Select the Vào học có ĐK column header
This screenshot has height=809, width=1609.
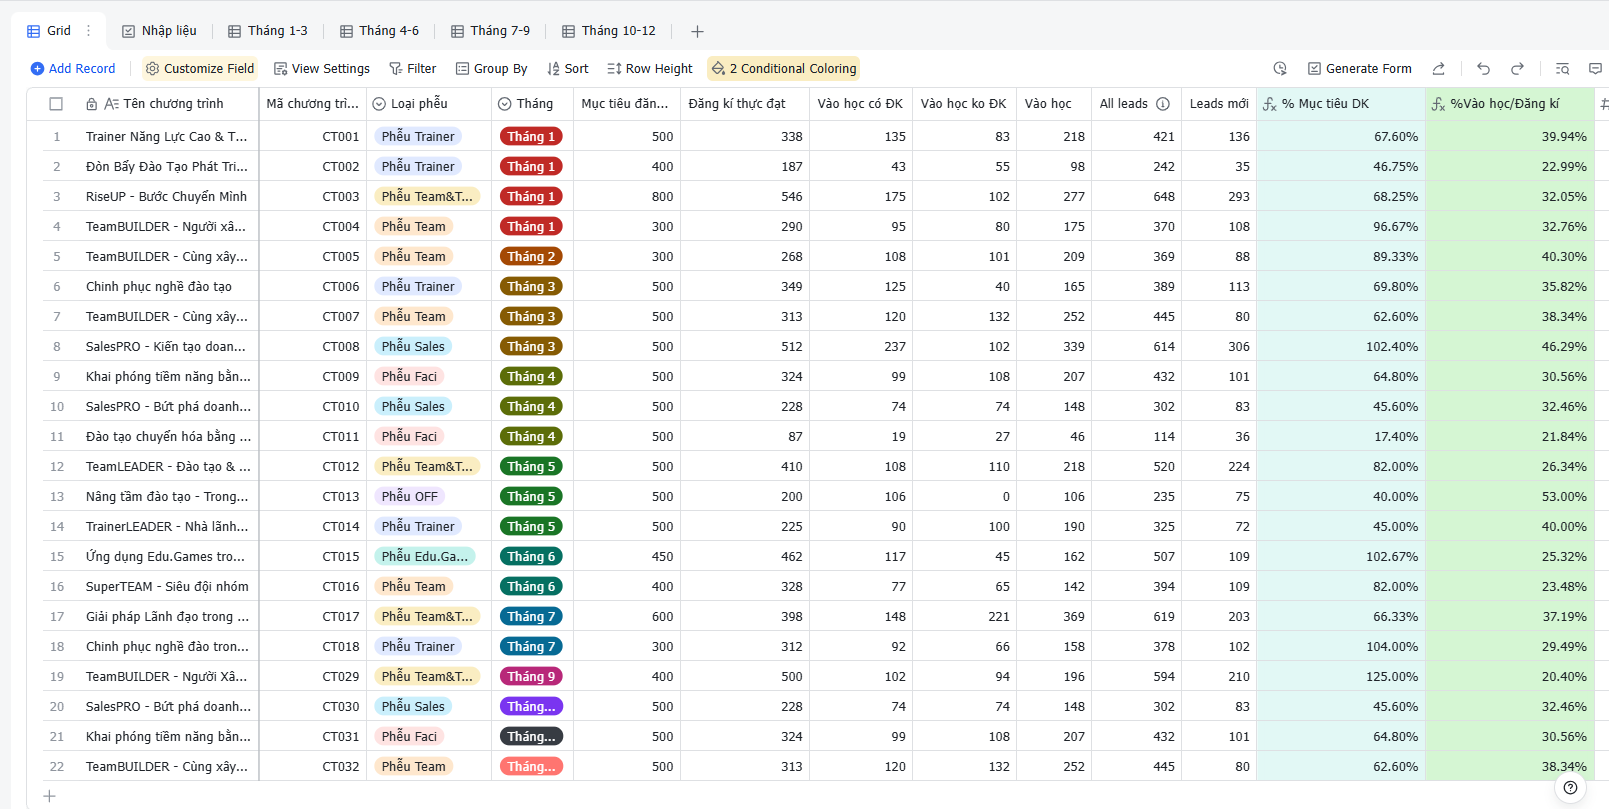click(861, 104)
